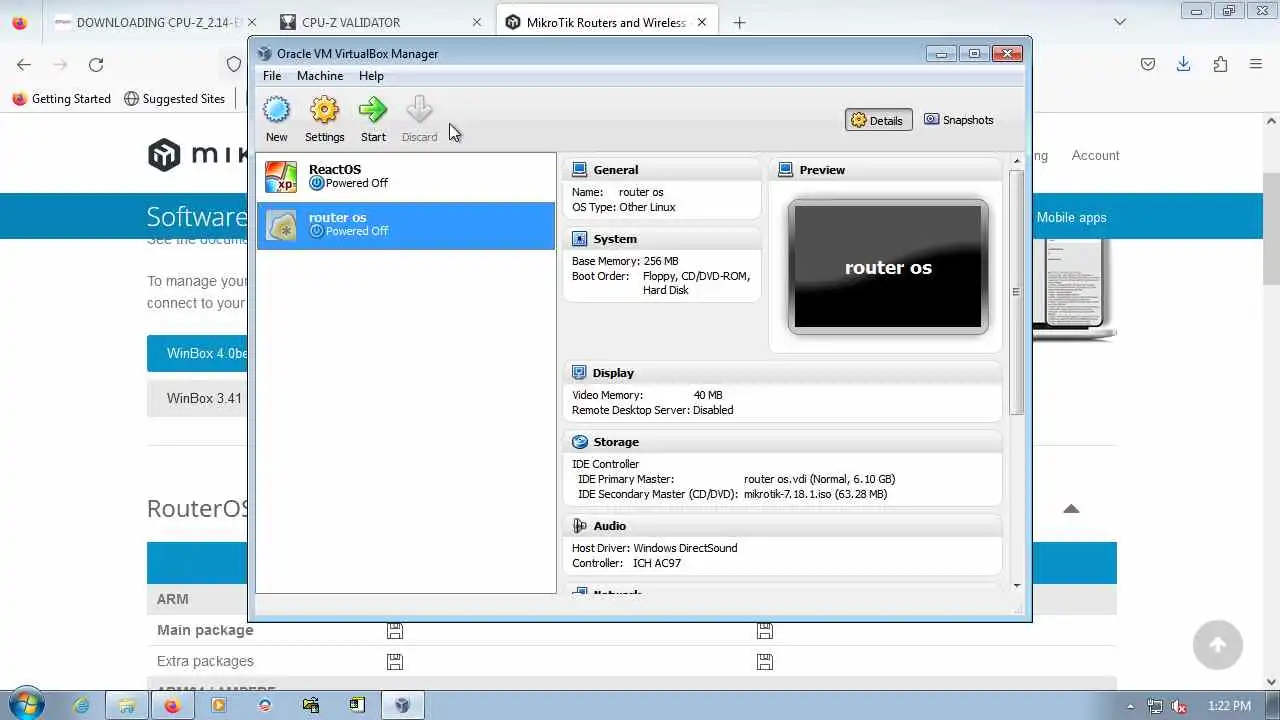Click the WinBox 3.41 download button
1280x720 pixels.
(198, 398)
